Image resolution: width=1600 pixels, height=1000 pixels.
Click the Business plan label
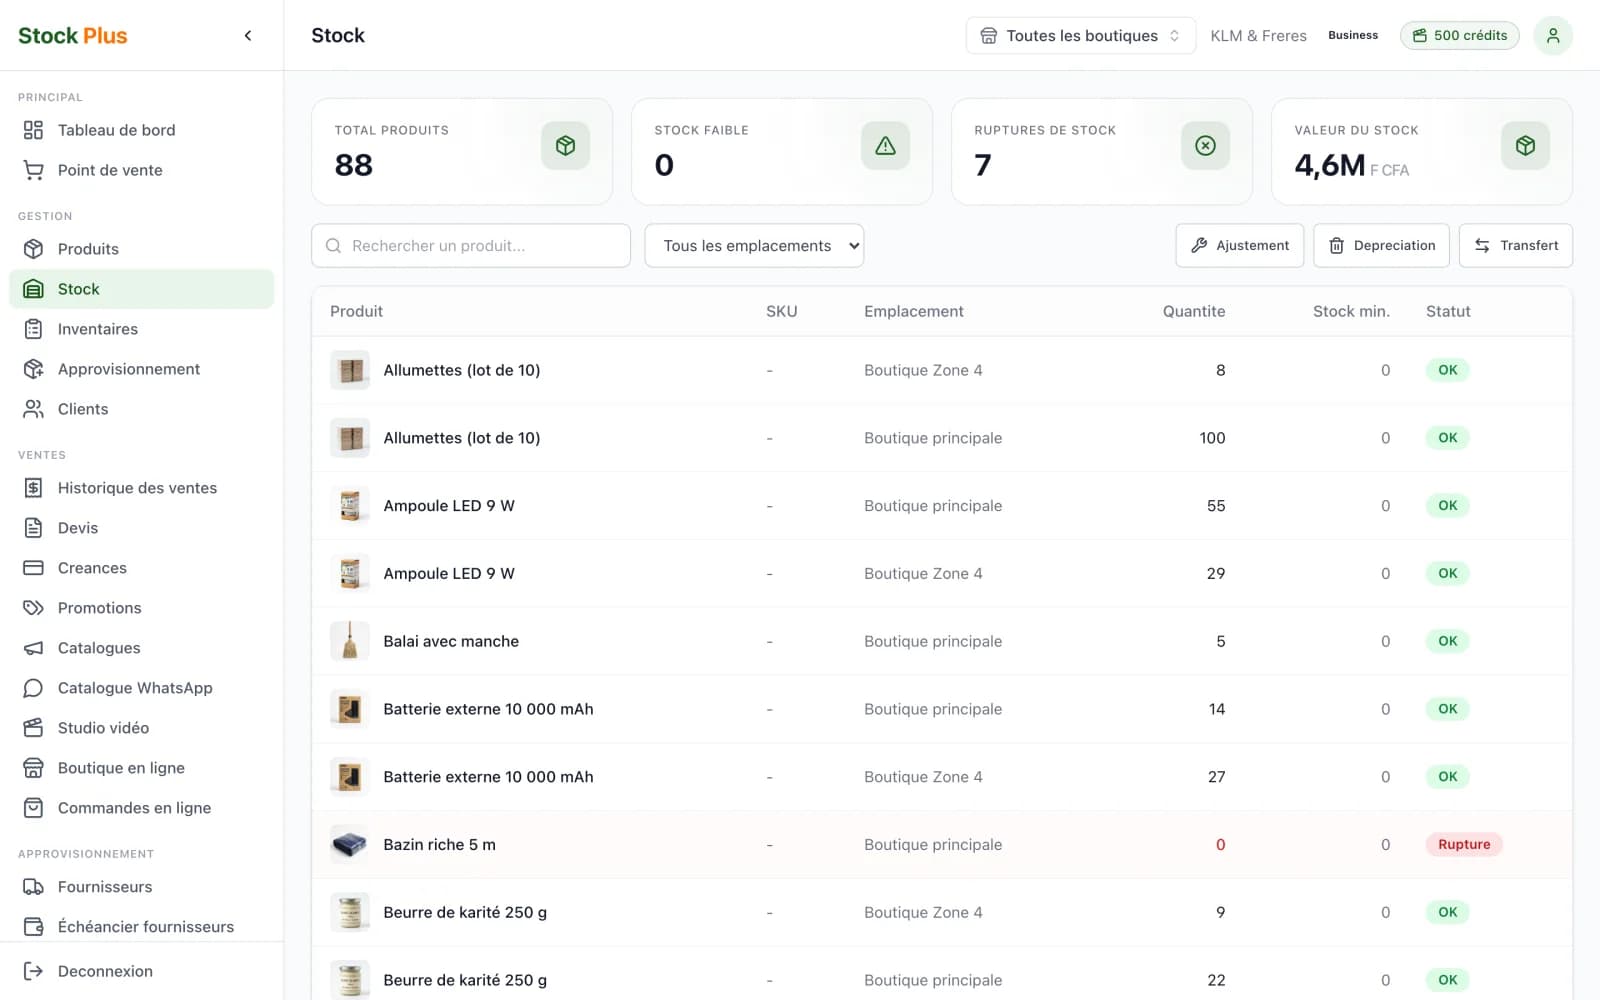pyautogui.click(x=1353, y=36)
